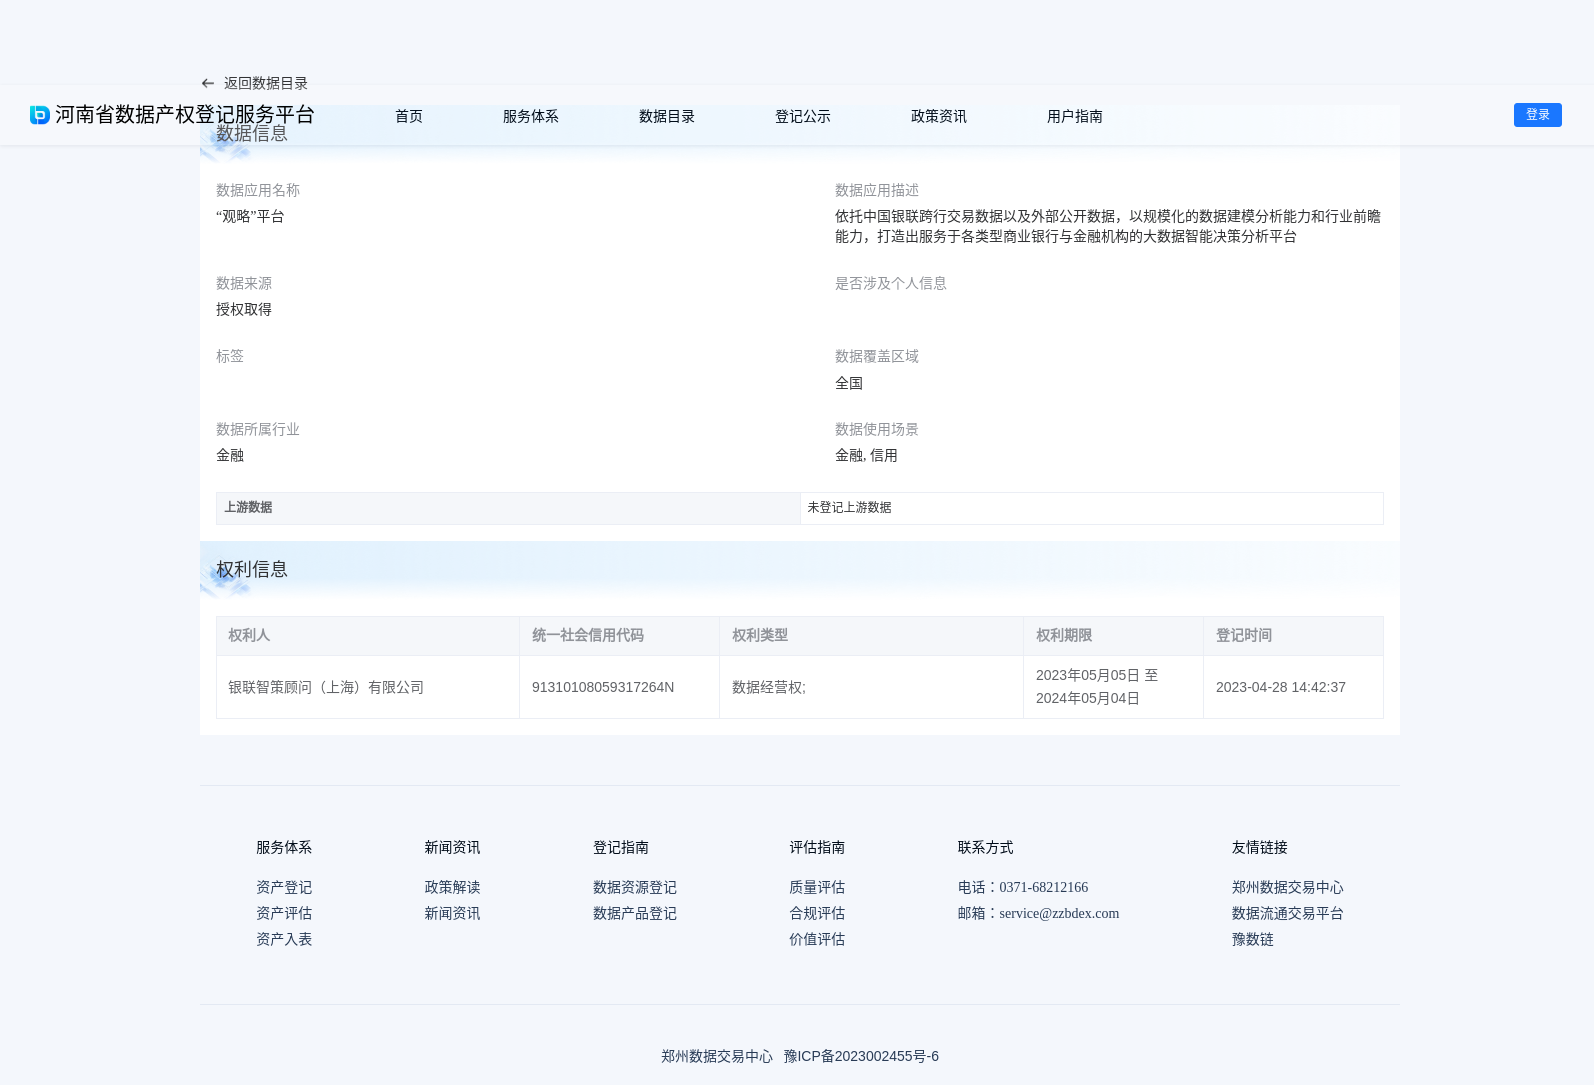Click the footer 联系方式 column heading
The height and width of the screenshot is (1085, 1594).
[986, 847]
